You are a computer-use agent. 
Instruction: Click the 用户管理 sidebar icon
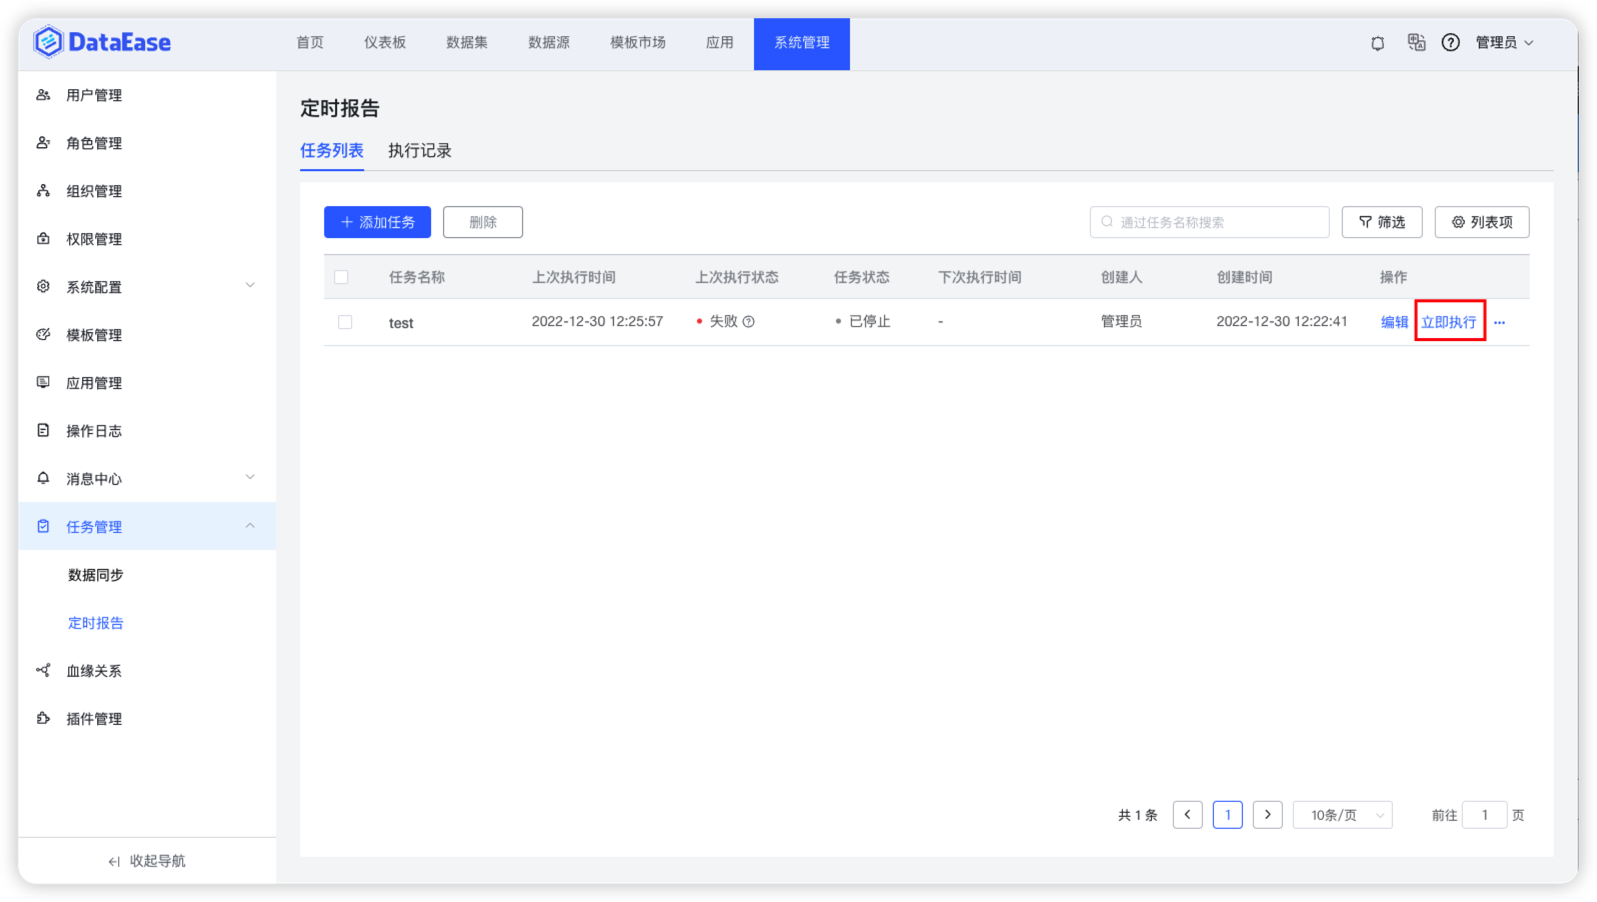43,95
